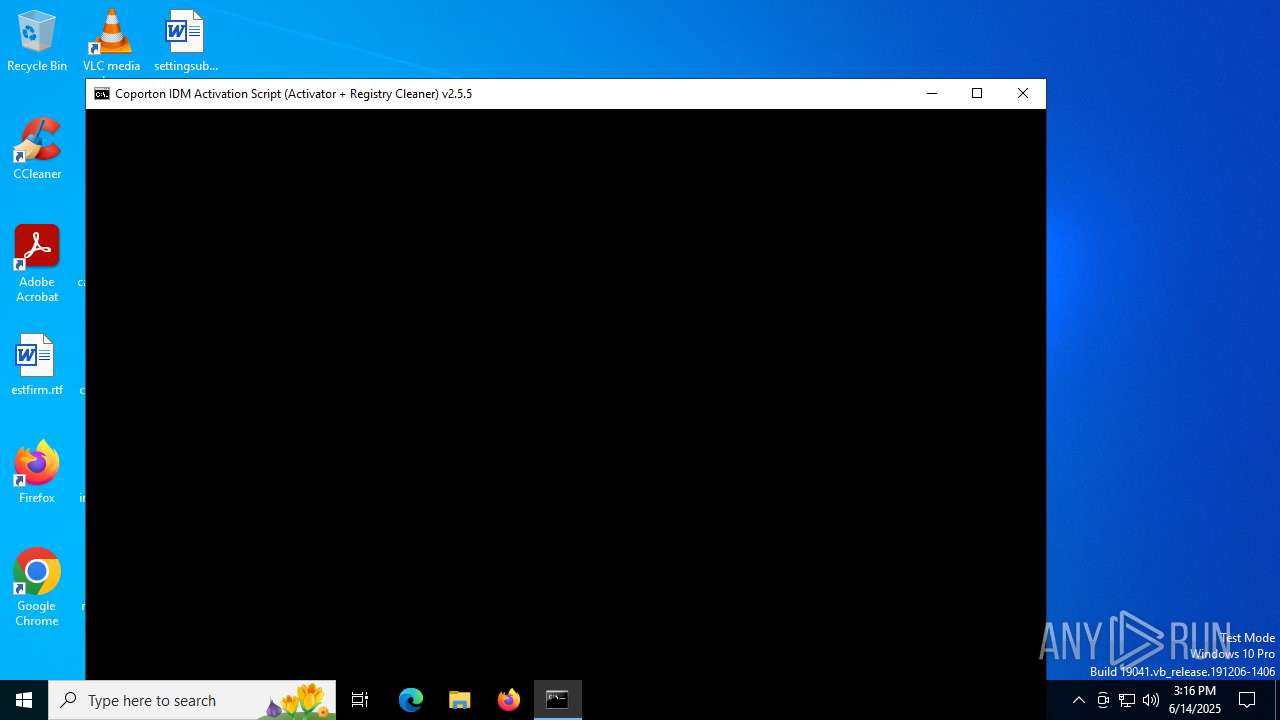Click the network status tray icon
1280x720 pixels.
pyautogui.click(x=1127, y=700)
